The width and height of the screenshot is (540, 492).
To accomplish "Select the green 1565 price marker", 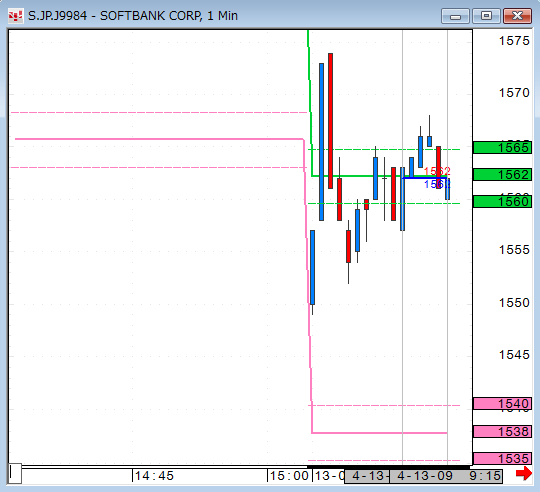I will pyautogui.click(x=502, y=147).
